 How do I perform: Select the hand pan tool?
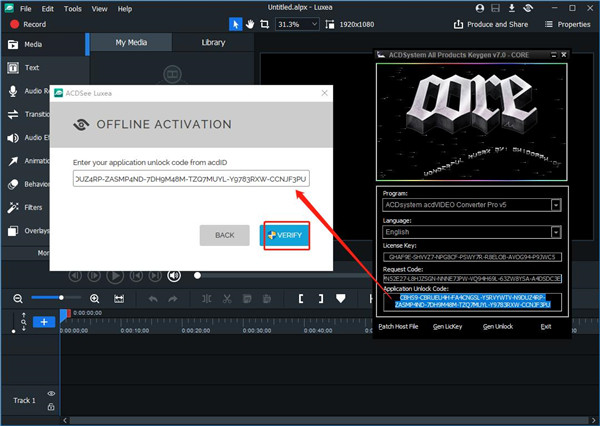250,24
